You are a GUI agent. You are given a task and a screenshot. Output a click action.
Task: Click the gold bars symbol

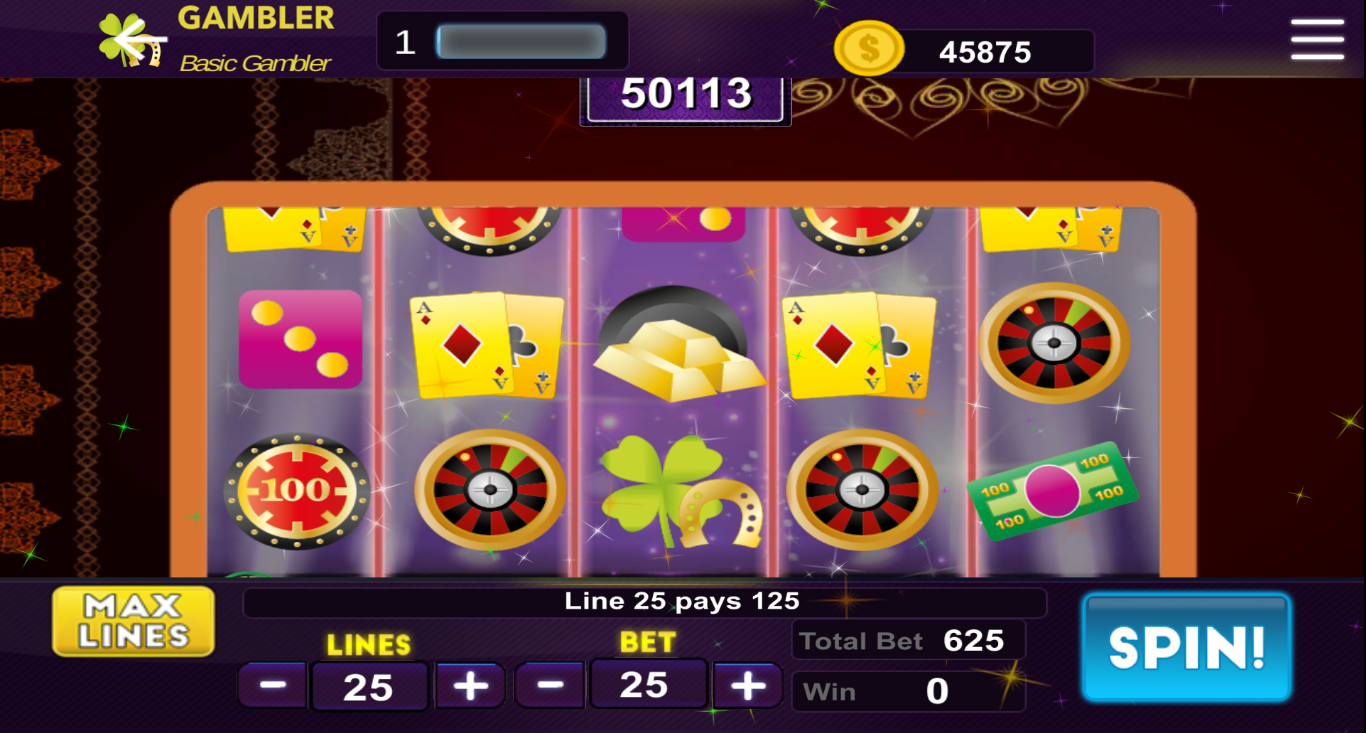(679, 345)
